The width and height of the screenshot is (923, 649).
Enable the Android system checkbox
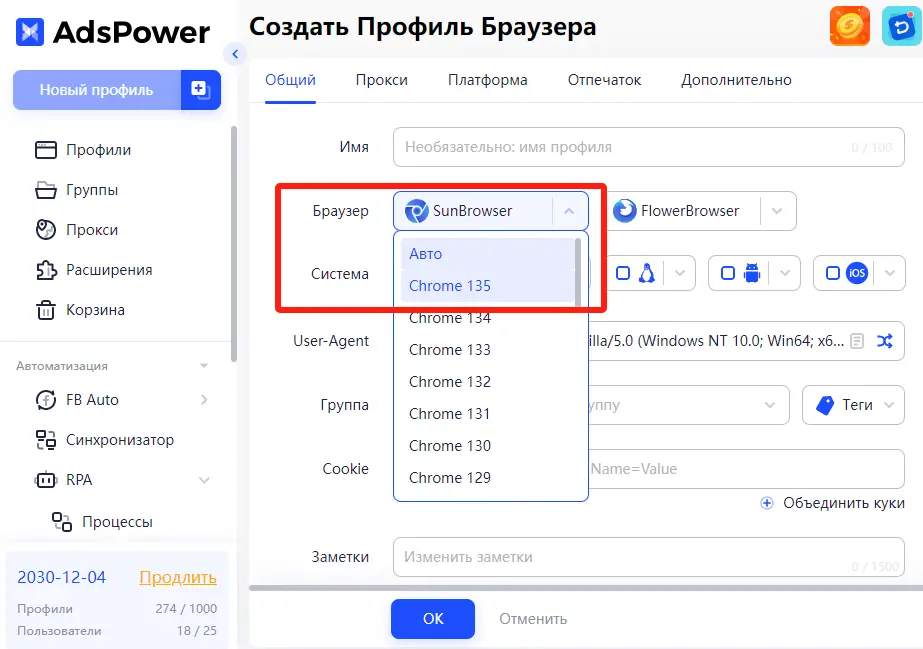coord(728,273)
